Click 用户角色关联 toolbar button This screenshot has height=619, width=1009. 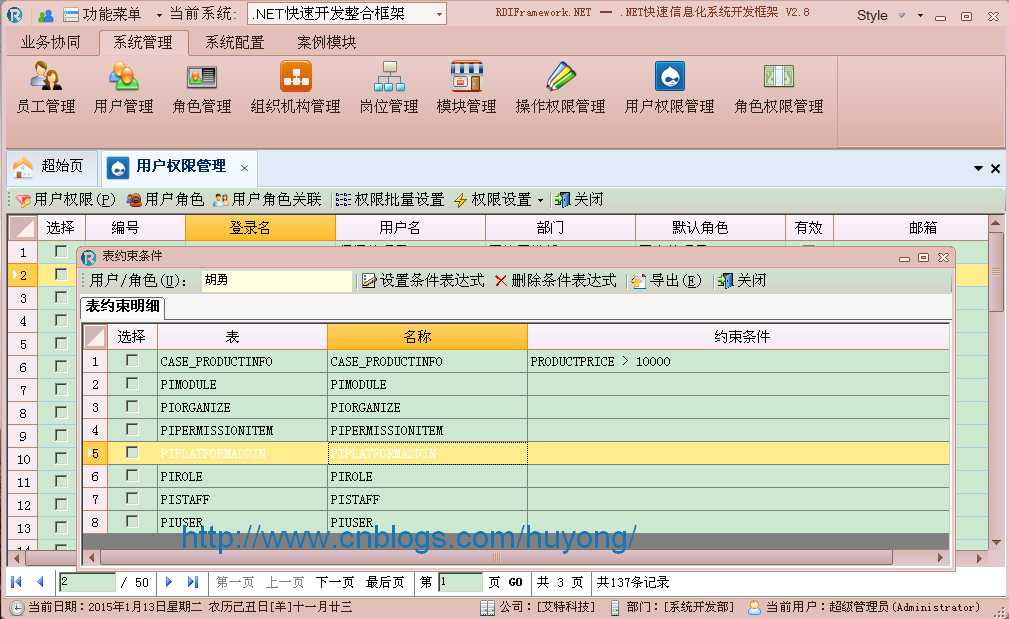pyautogui.click(x=267, y=200)
